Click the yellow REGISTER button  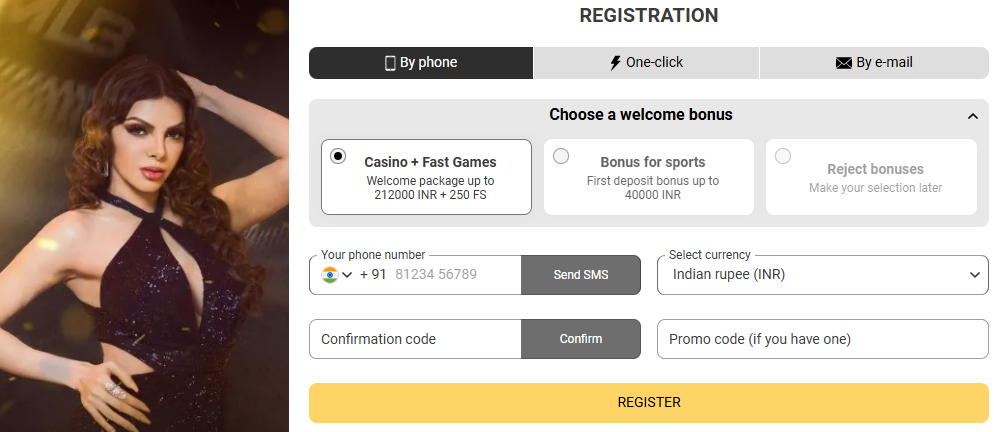[648, 403]
